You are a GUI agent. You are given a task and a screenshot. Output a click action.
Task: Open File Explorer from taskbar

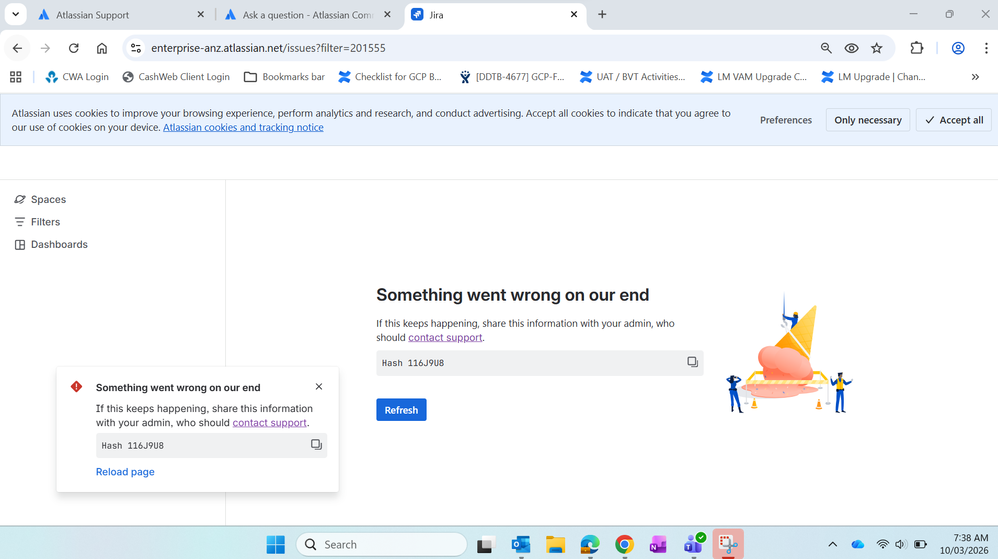pos(555,544)
